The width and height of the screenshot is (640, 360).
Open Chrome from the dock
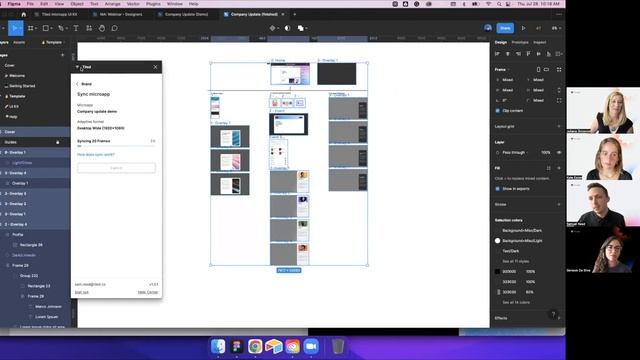click(x=255, y=347)
